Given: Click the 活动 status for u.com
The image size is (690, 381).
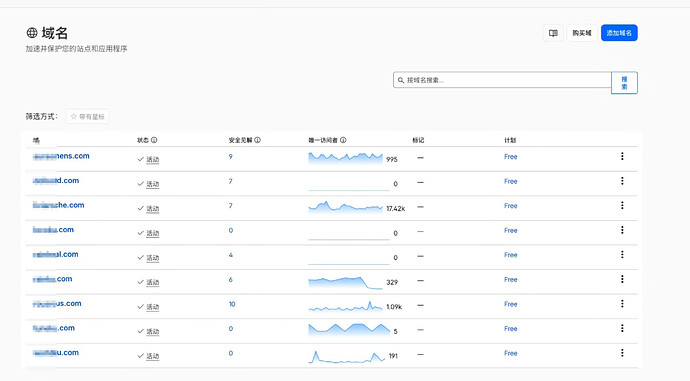Looking at the screenshot, I should (152, 356).
